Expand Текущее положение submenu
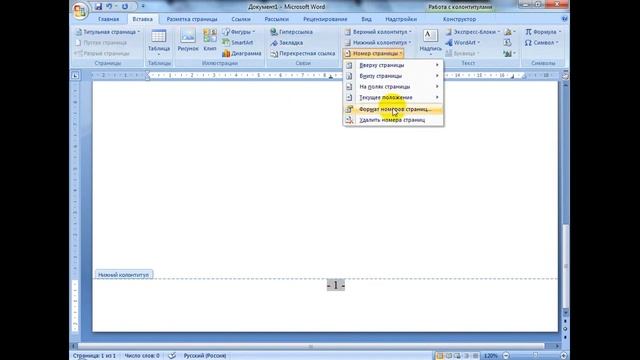 pyautogui.click(x=393, y=98)
